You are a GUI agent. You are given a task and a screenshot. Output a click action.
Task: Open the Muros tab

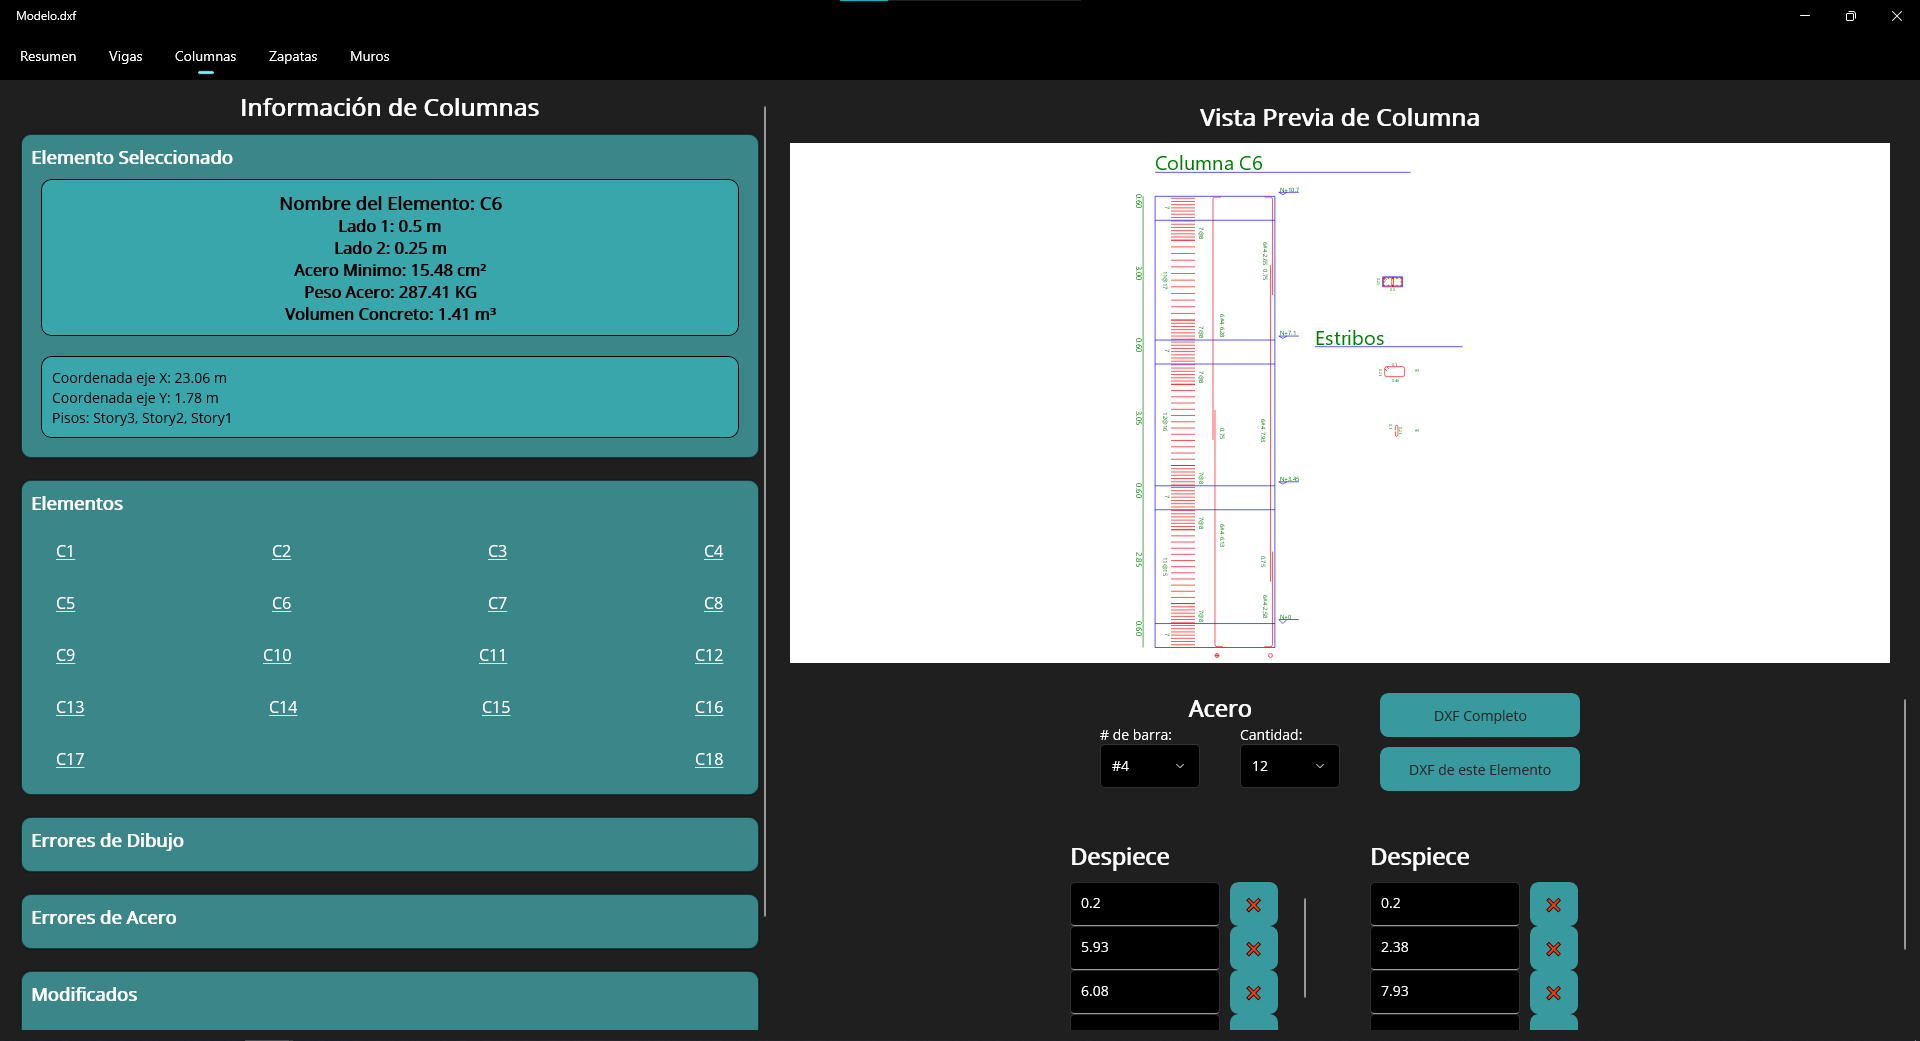(x=370, y=56)
